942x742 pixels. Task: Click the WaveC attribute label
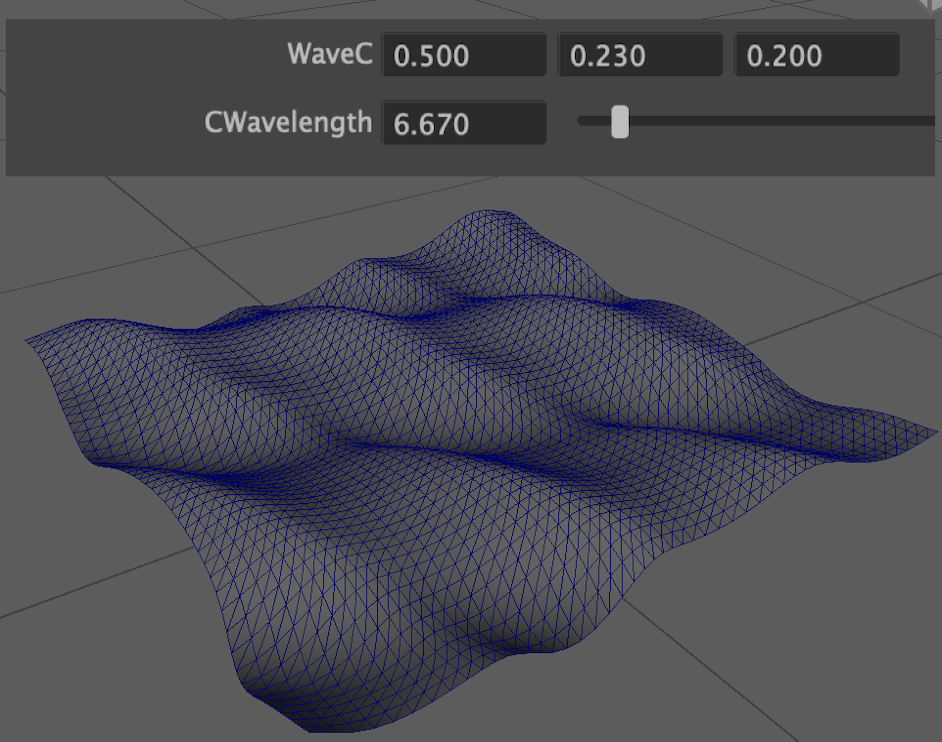(330, 54)
